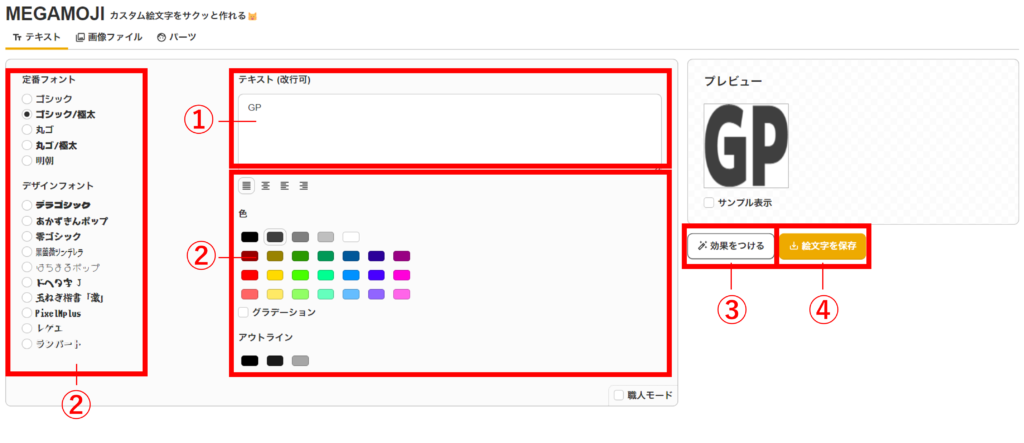1024x443 pixels.
Task: Pick the pastel yellow text color swatch
Action: (x=275, y=294)
